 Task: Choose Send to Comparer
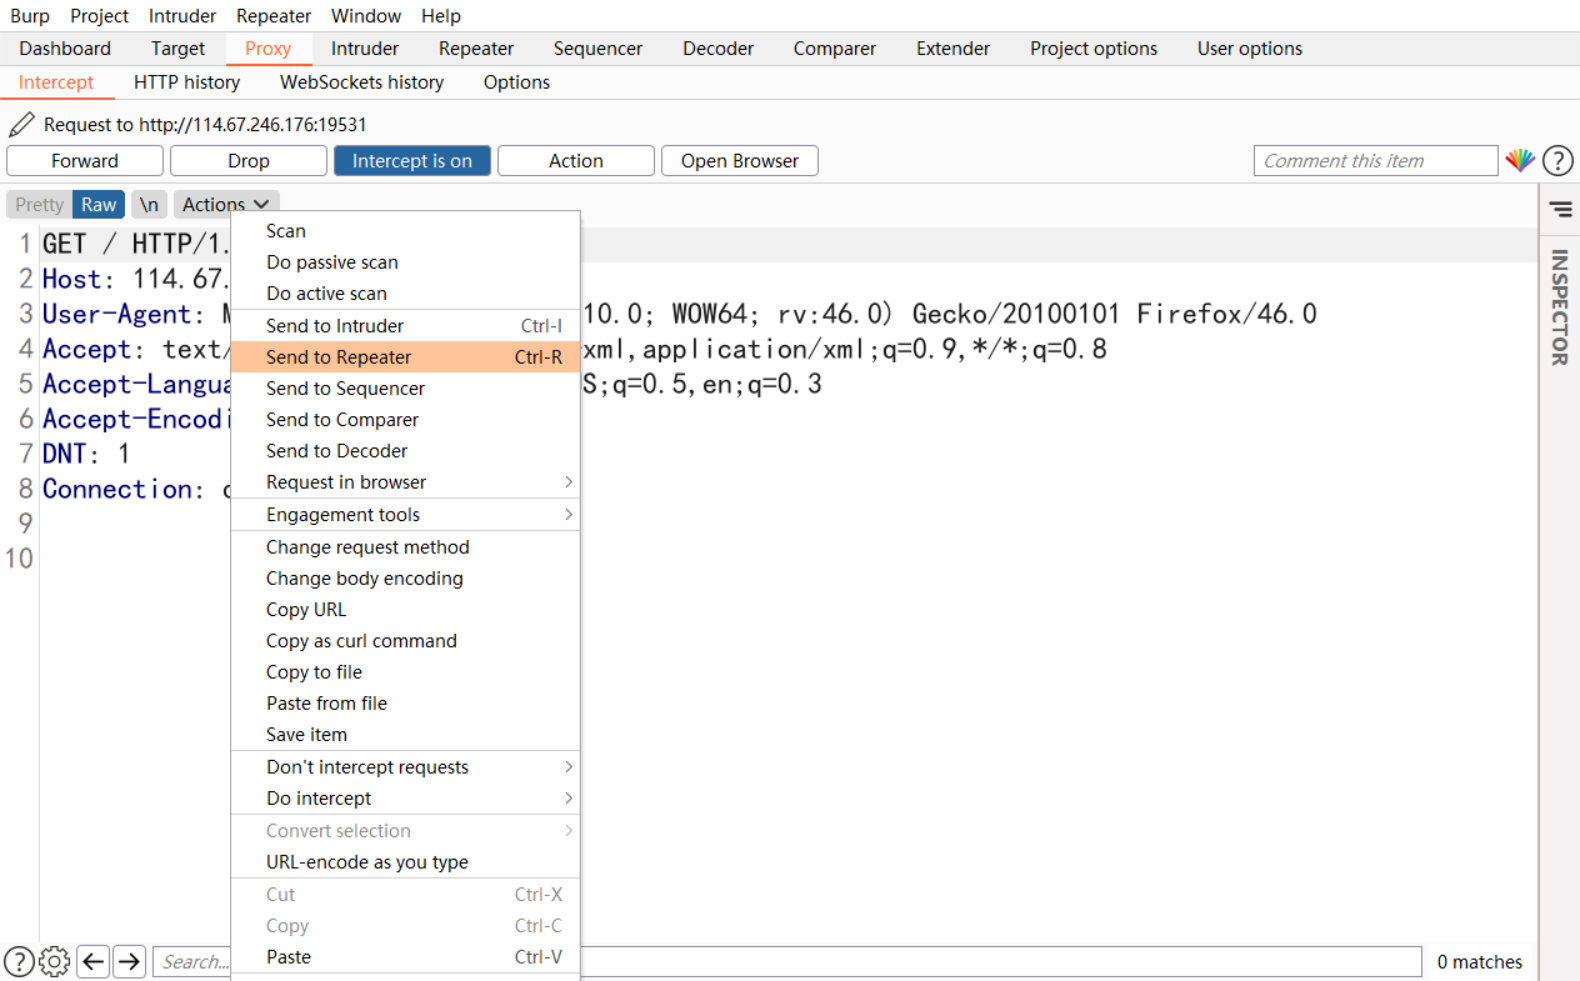pos(405,419)
